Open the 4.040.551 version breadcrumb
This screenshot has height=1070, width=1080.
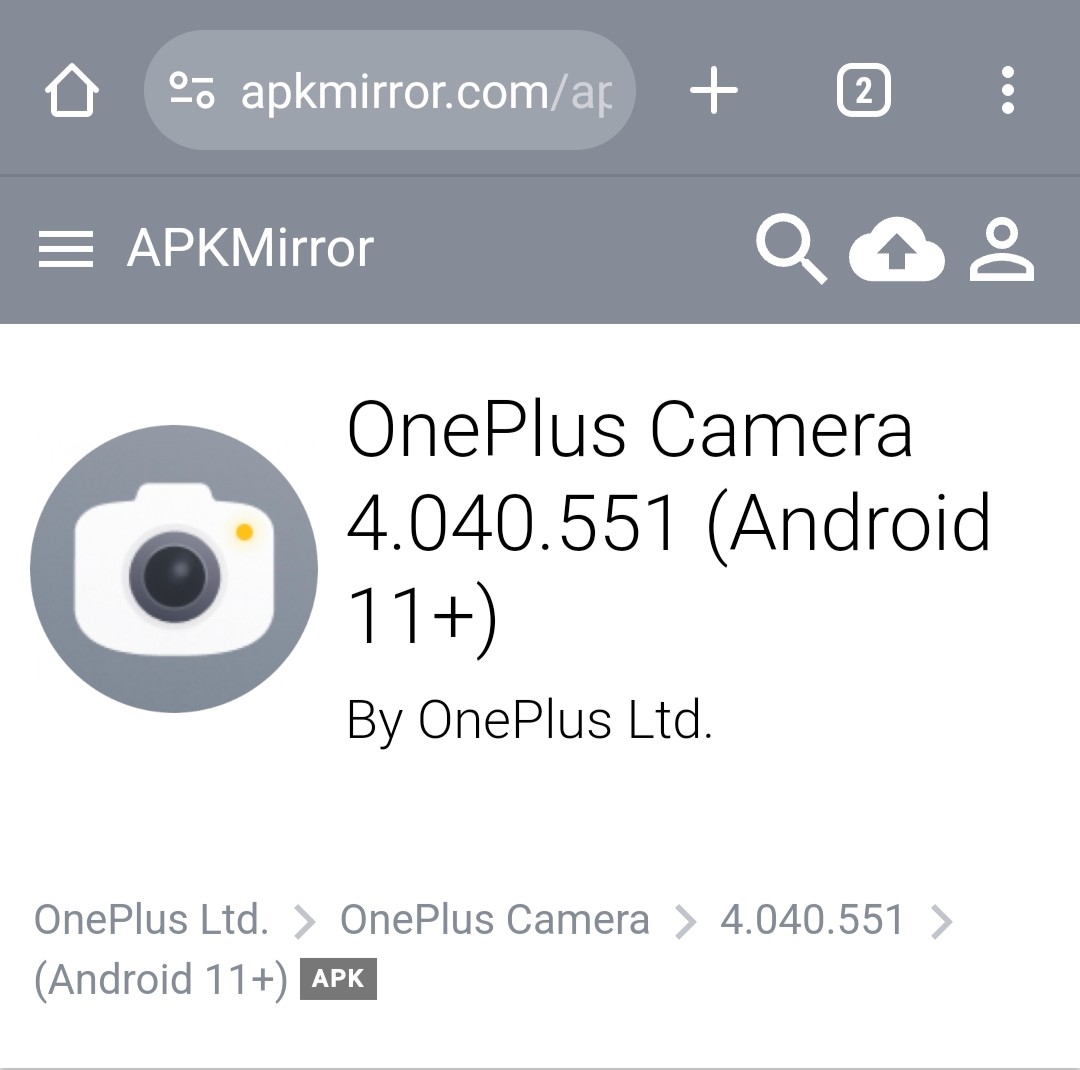coord(812,920)
